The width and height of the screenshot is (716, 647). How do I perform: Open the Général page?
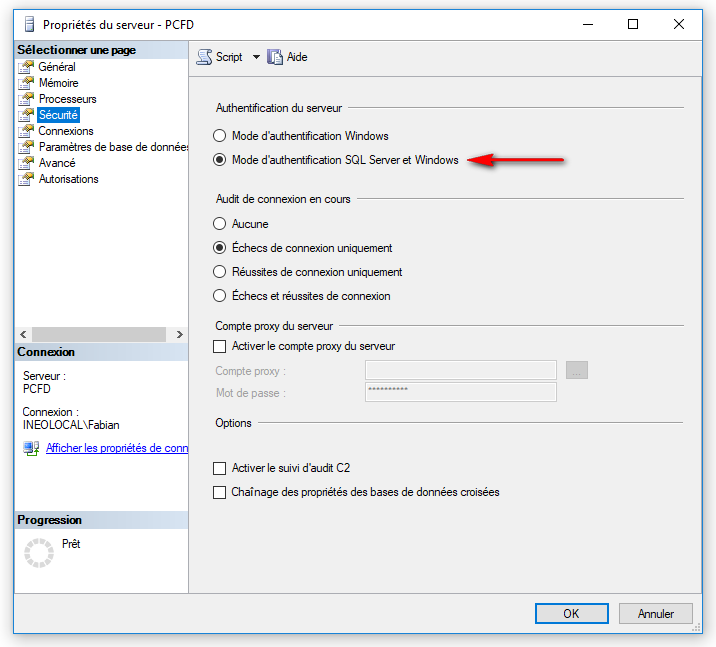(56, 67)
